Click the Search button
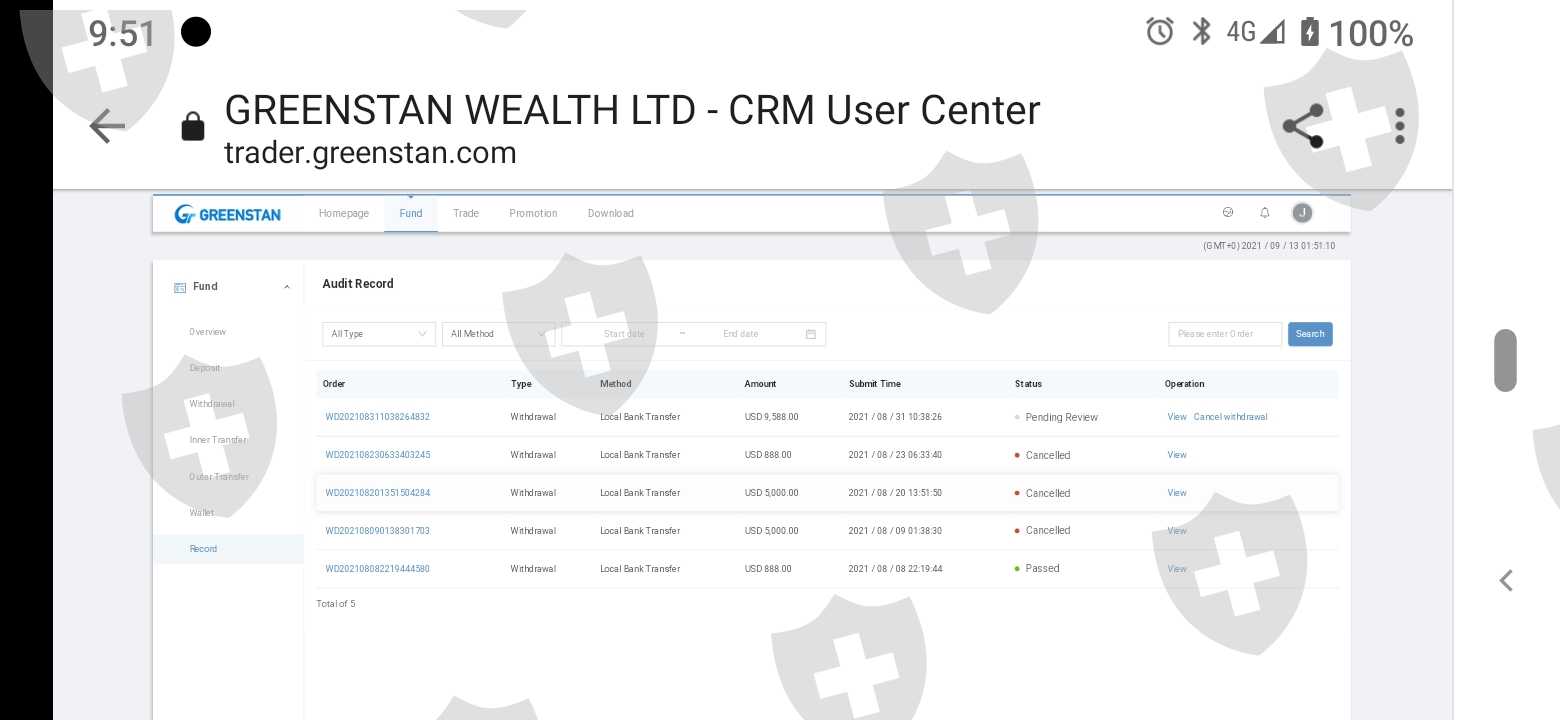The height and width of the screenshot is (720, 1560). [x=1310, y=334]
